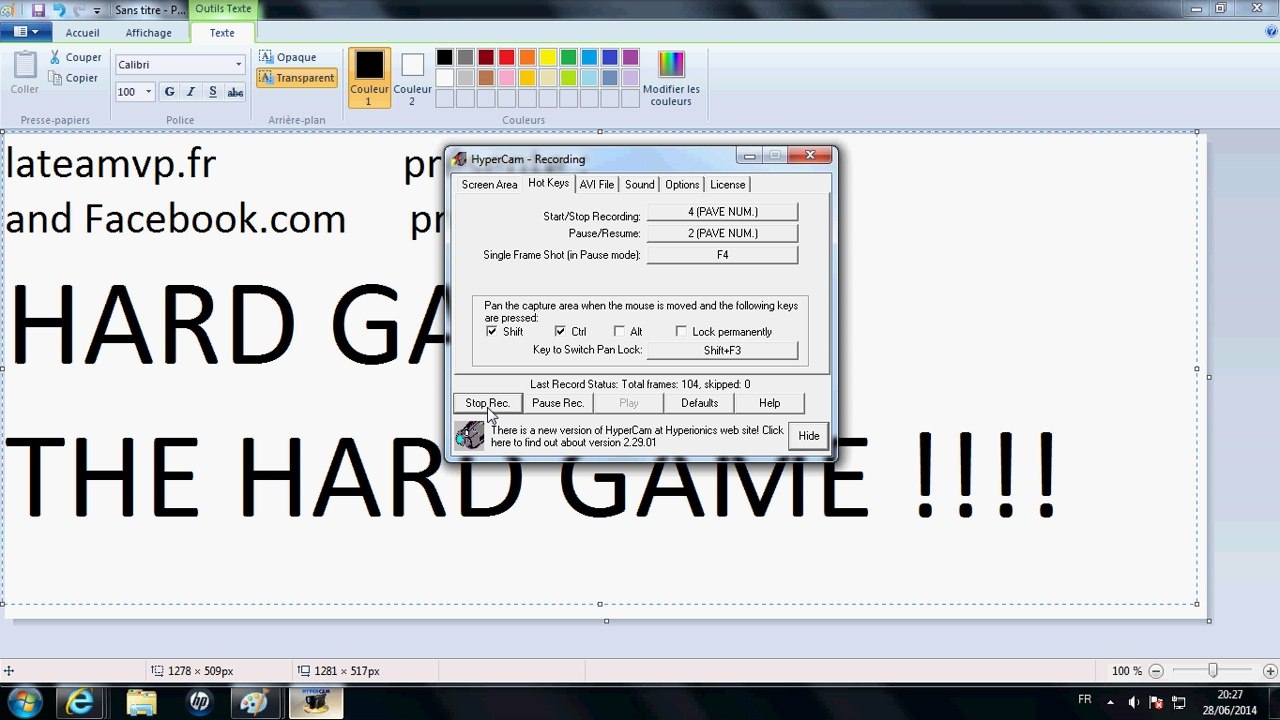This screenshot has height=720, width=1280.
Task: Toggle strikethrough (abc) text formatting
Action: tap(235, 92)
